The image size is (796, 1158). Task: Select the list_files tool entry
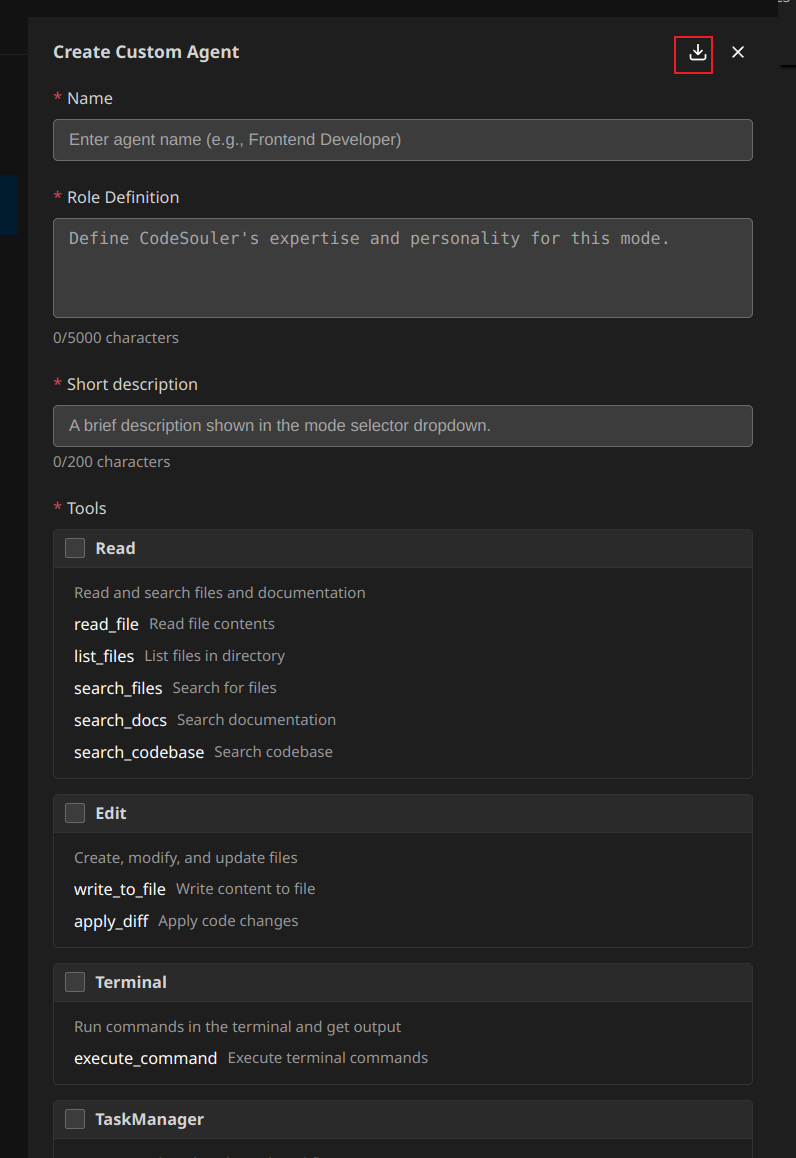coord(104,656)
